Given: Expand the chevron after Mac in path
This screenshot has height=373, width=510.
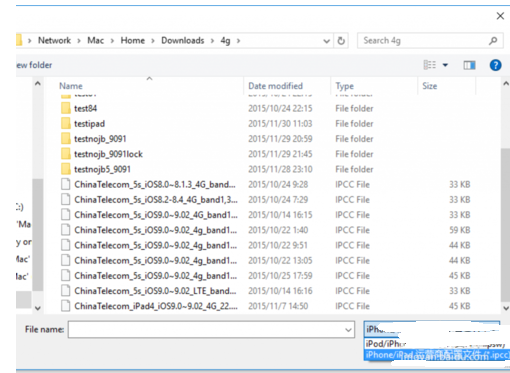Looking at the screenshot, I should pos(112,41).
